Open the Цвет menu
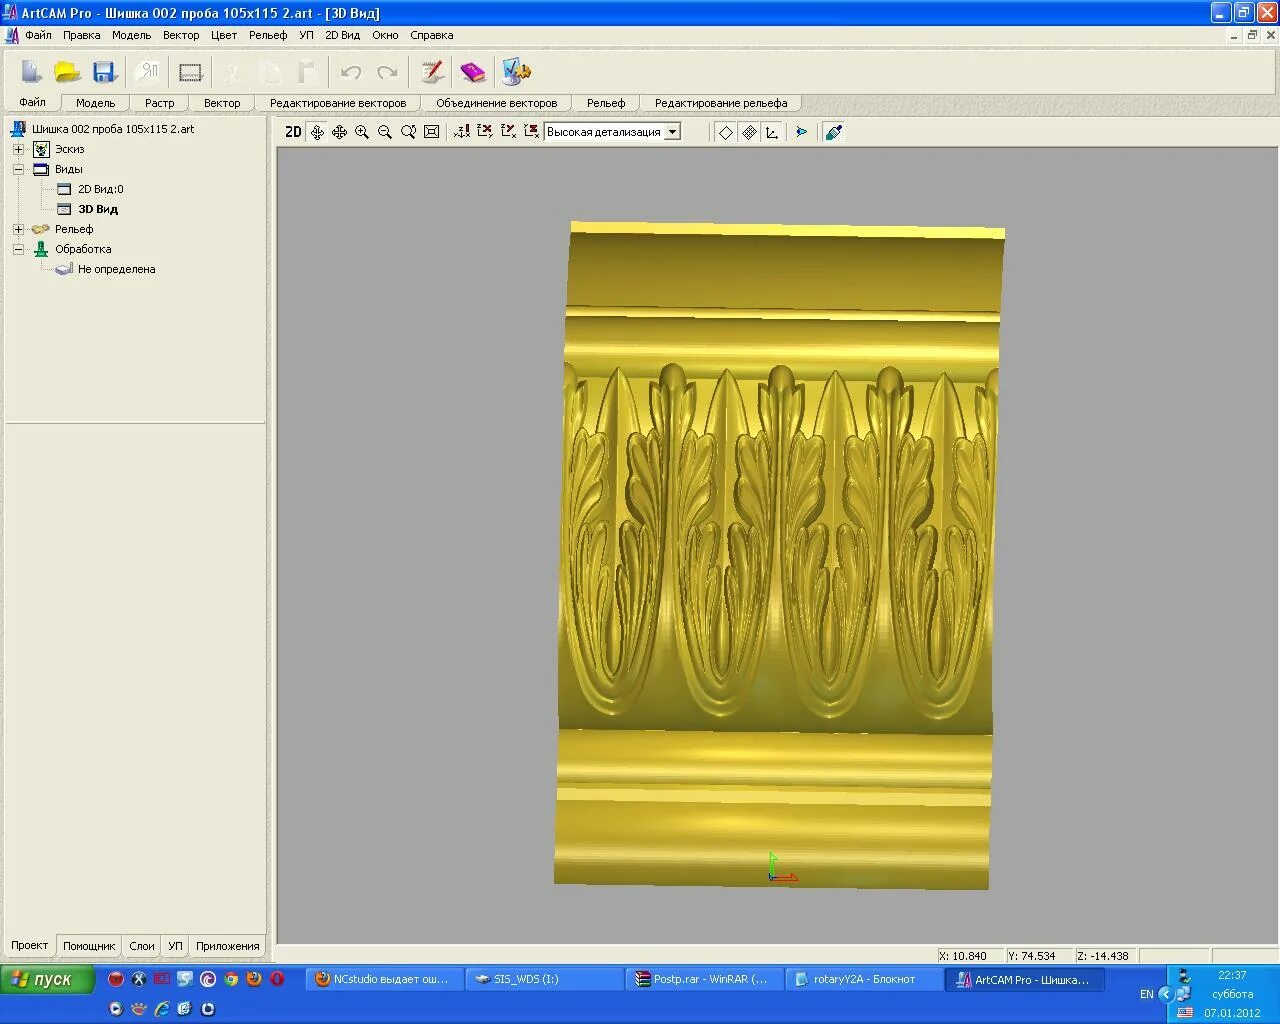Viewport: 1280px width, 1024px height. click(224, 35)
